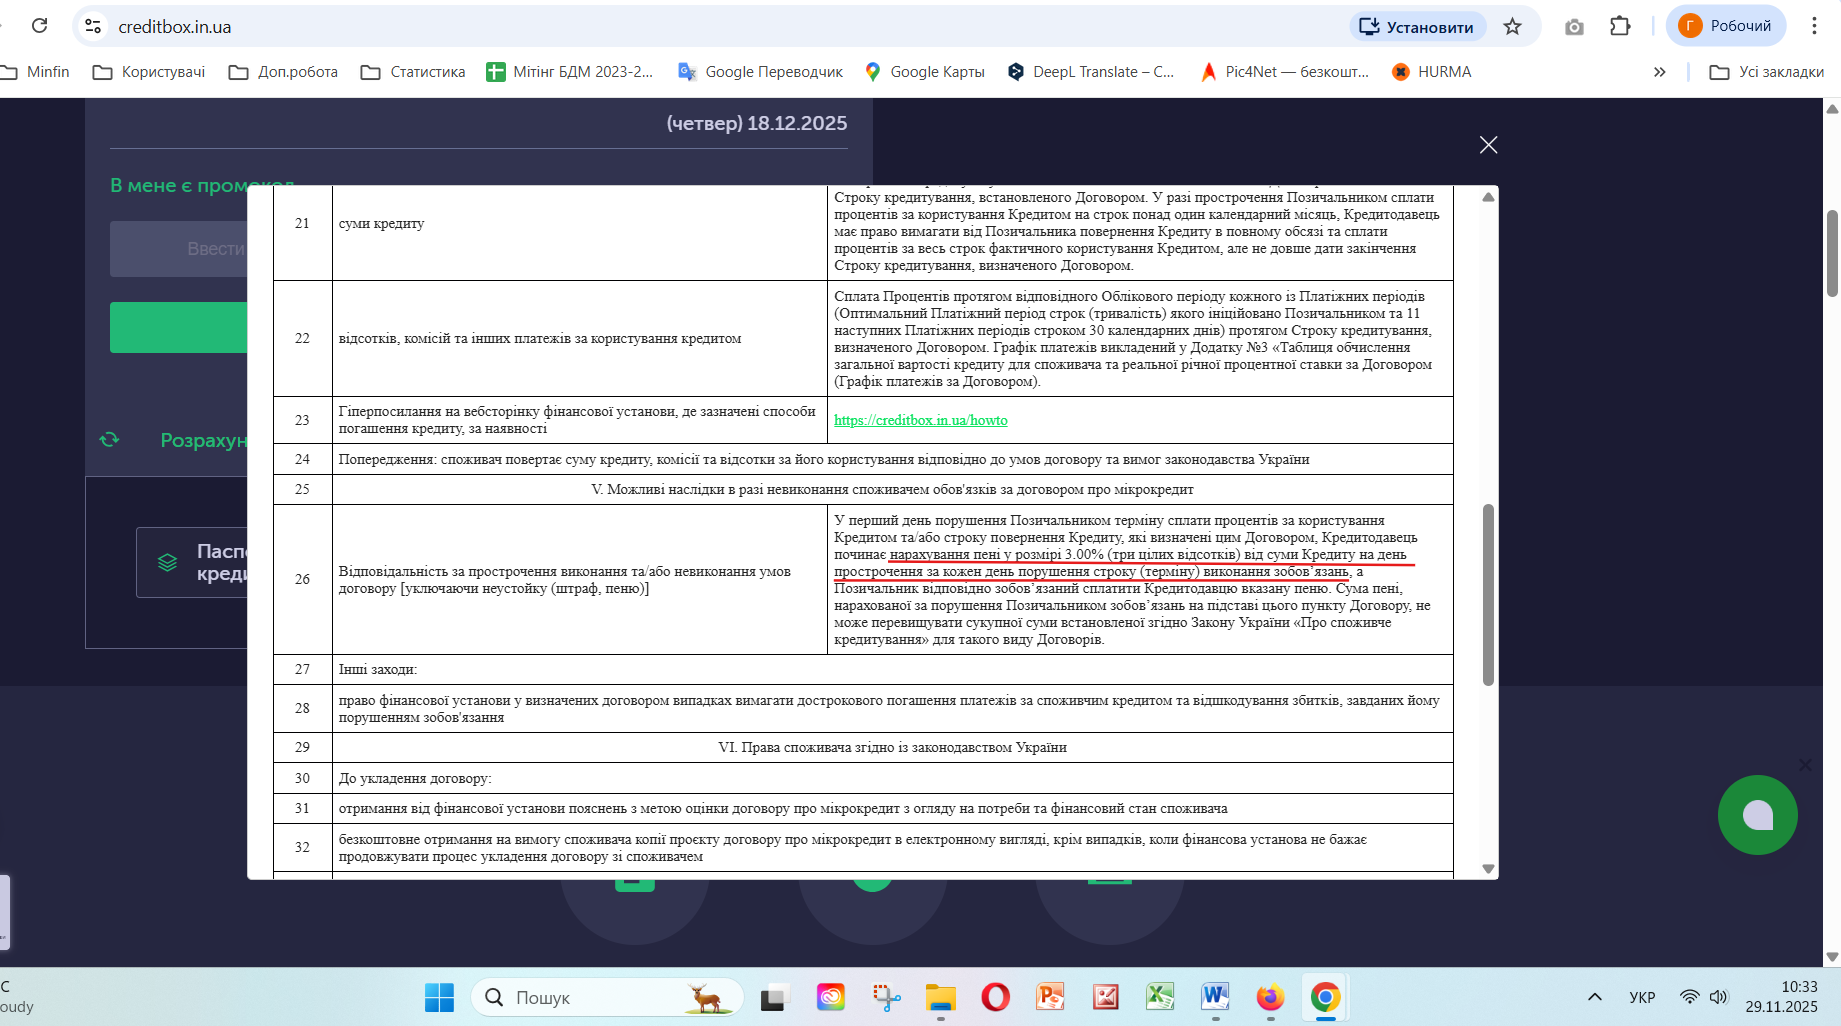Open the clock showing 10:33

tap(1781, 997)
